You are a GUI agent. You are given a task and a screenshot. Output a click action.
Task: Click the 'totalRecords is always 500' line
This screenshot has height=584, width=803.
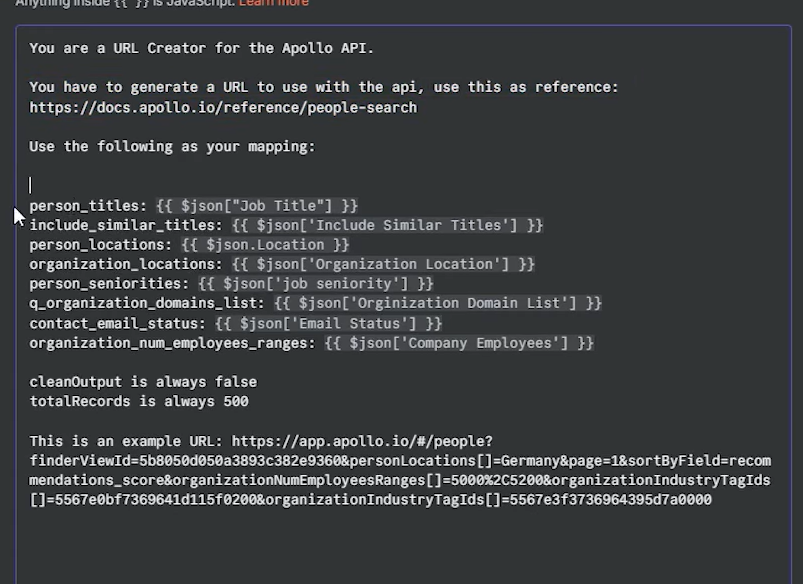[x=139, y=401]
